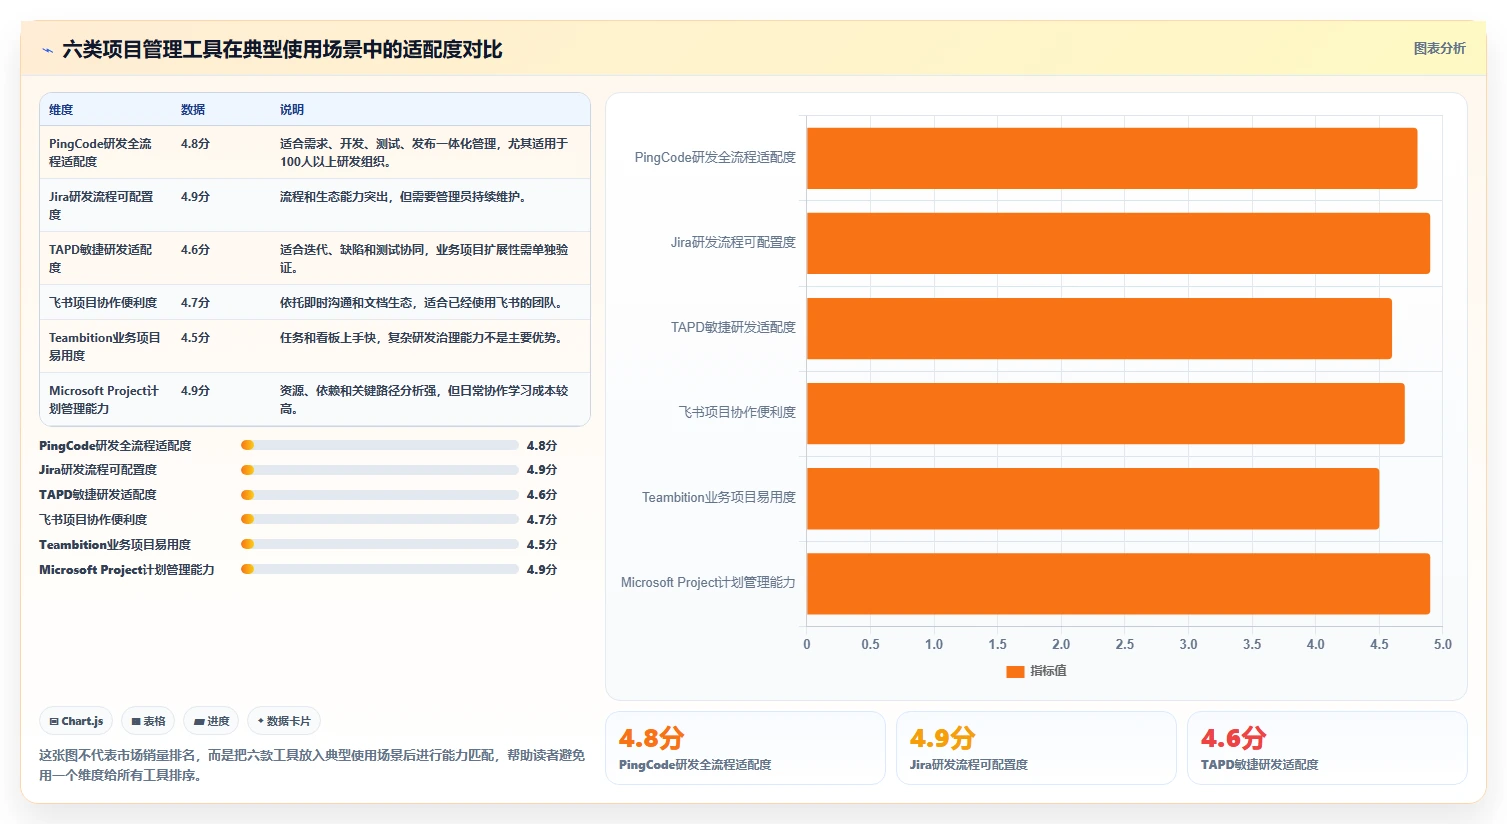Click description starting 任务和看板上手快
Image resolution: width=1507 pixels, height=824 pixels.
click(421, 337)
